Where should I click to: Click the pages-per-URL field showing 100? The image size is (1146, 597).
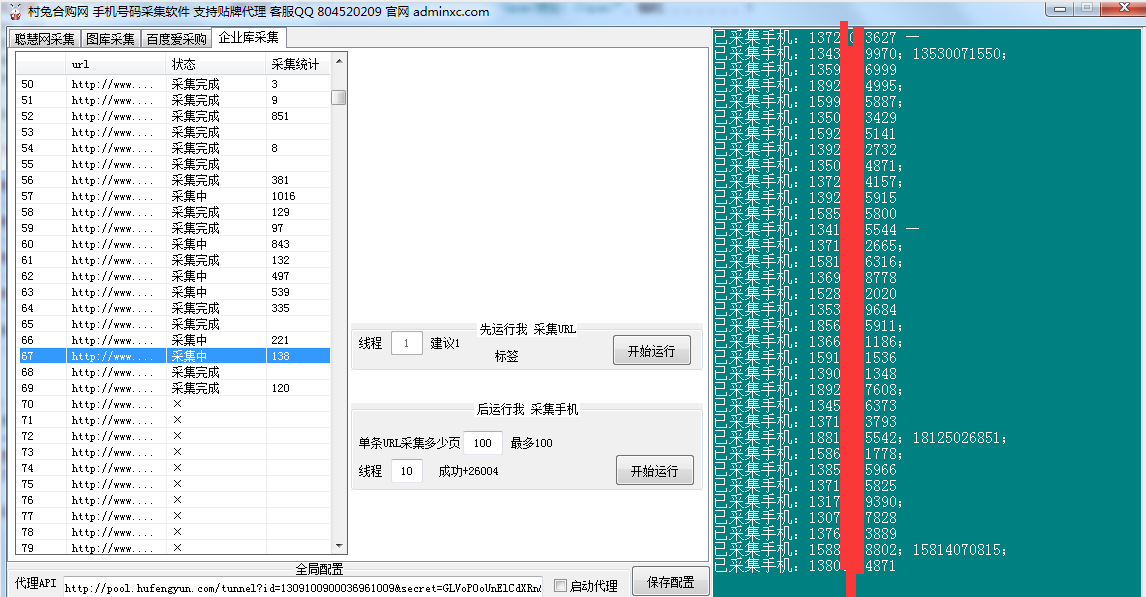(482, 442)
